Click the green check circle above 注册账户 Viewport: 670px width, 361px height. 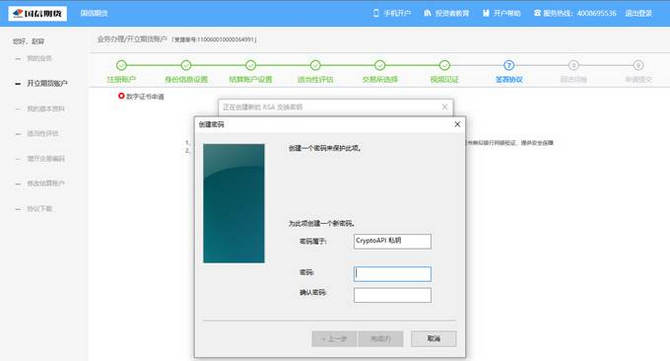121,65
